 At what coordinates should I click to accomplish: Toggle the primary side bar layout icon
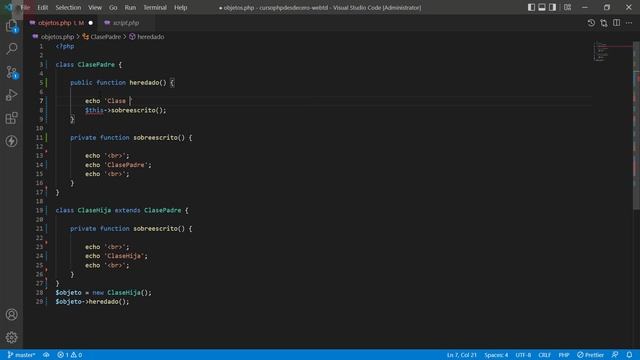(531, 7)
